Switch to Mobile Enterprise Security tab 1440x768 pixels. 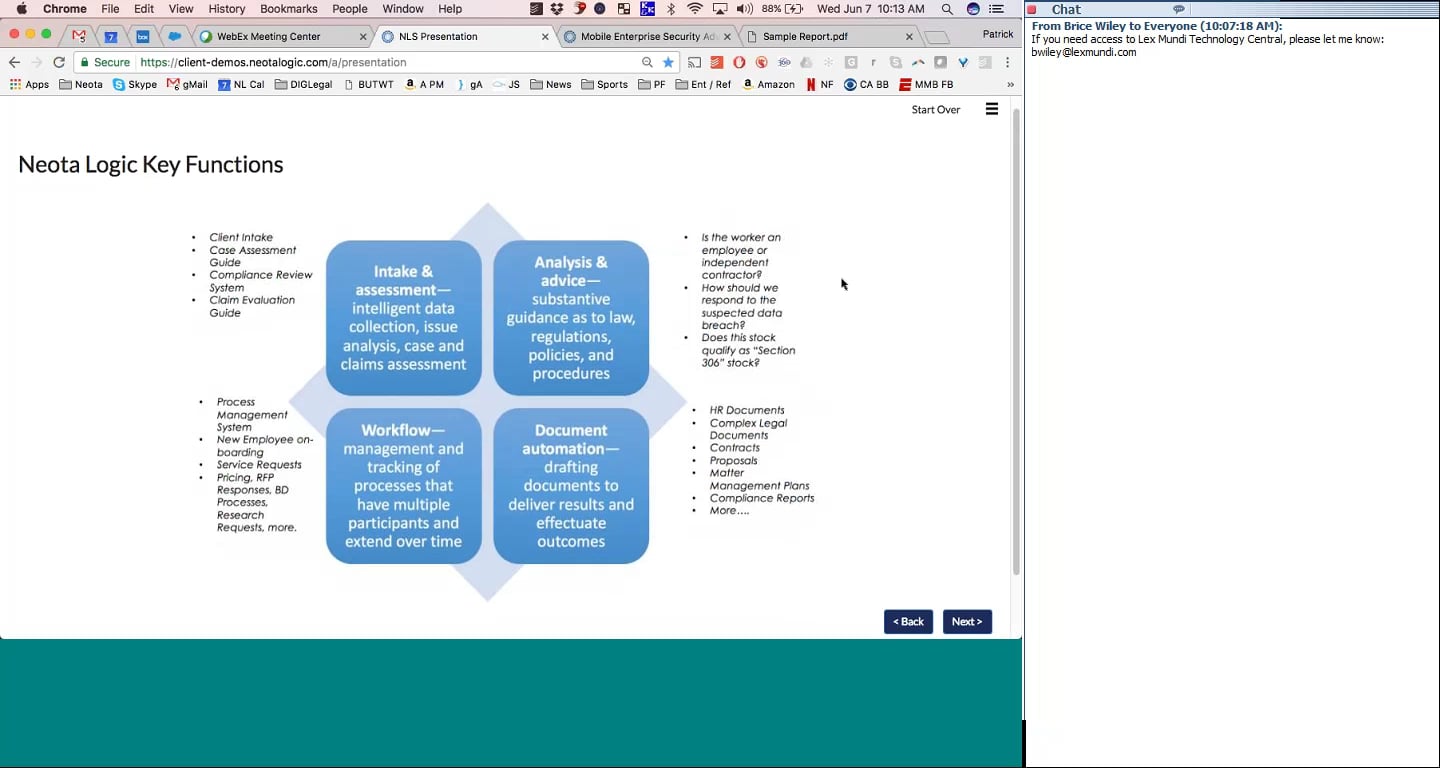click(x=648, y=36)
